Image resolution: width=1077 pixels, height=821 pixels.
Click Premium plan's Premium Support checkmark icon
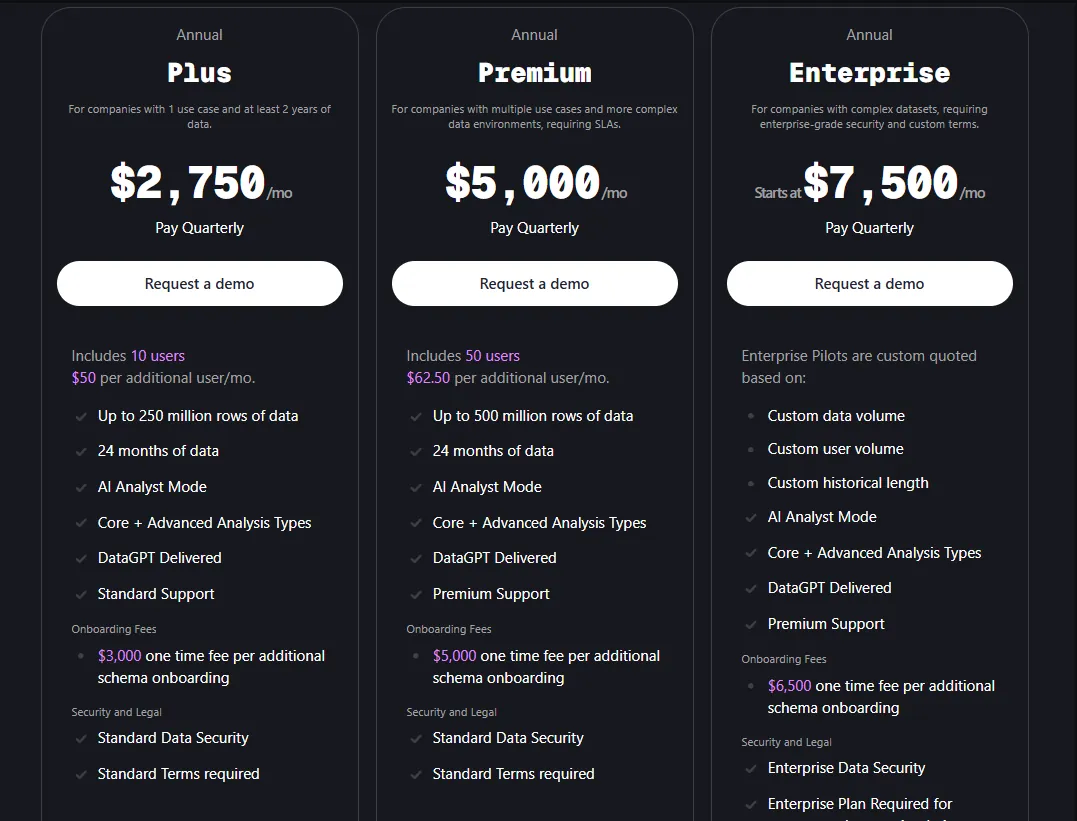click(416, 594)
